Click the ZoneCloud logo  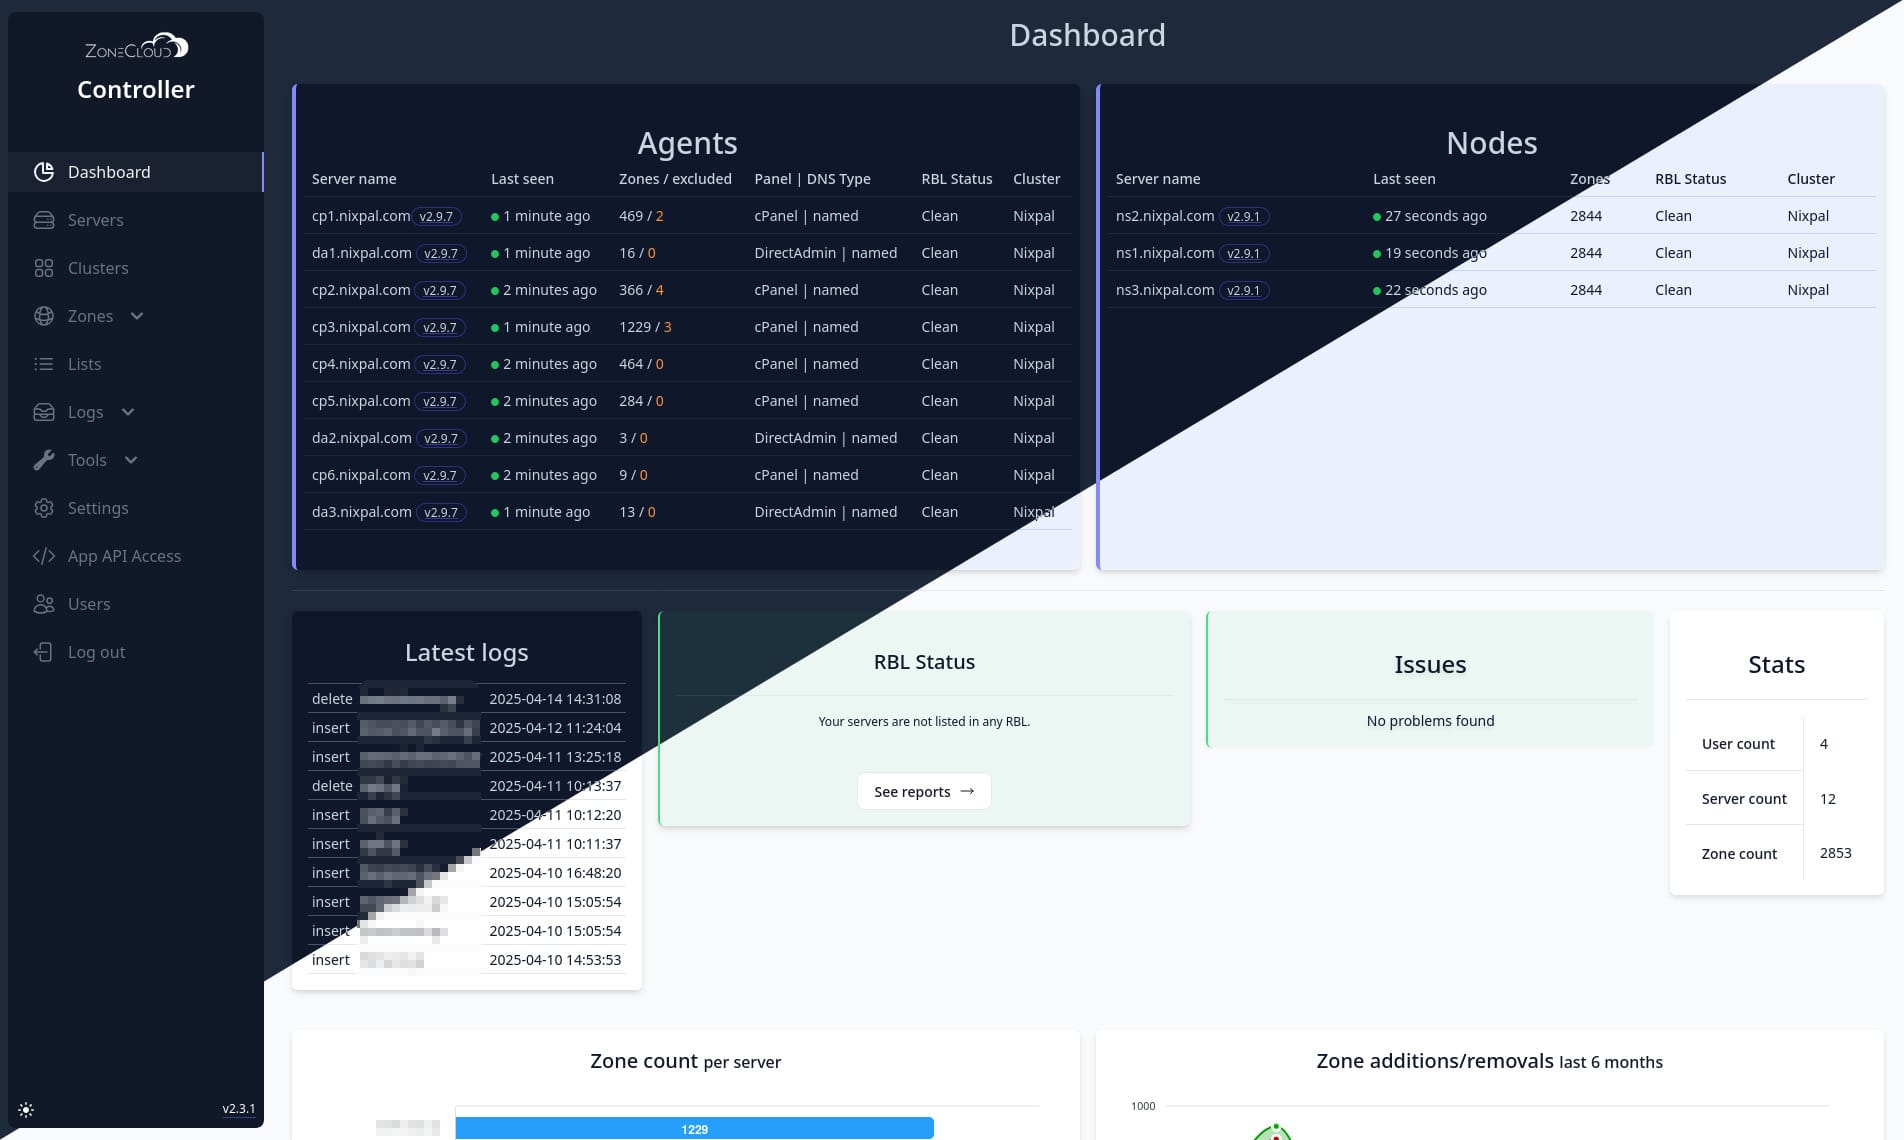pos(136,47)
